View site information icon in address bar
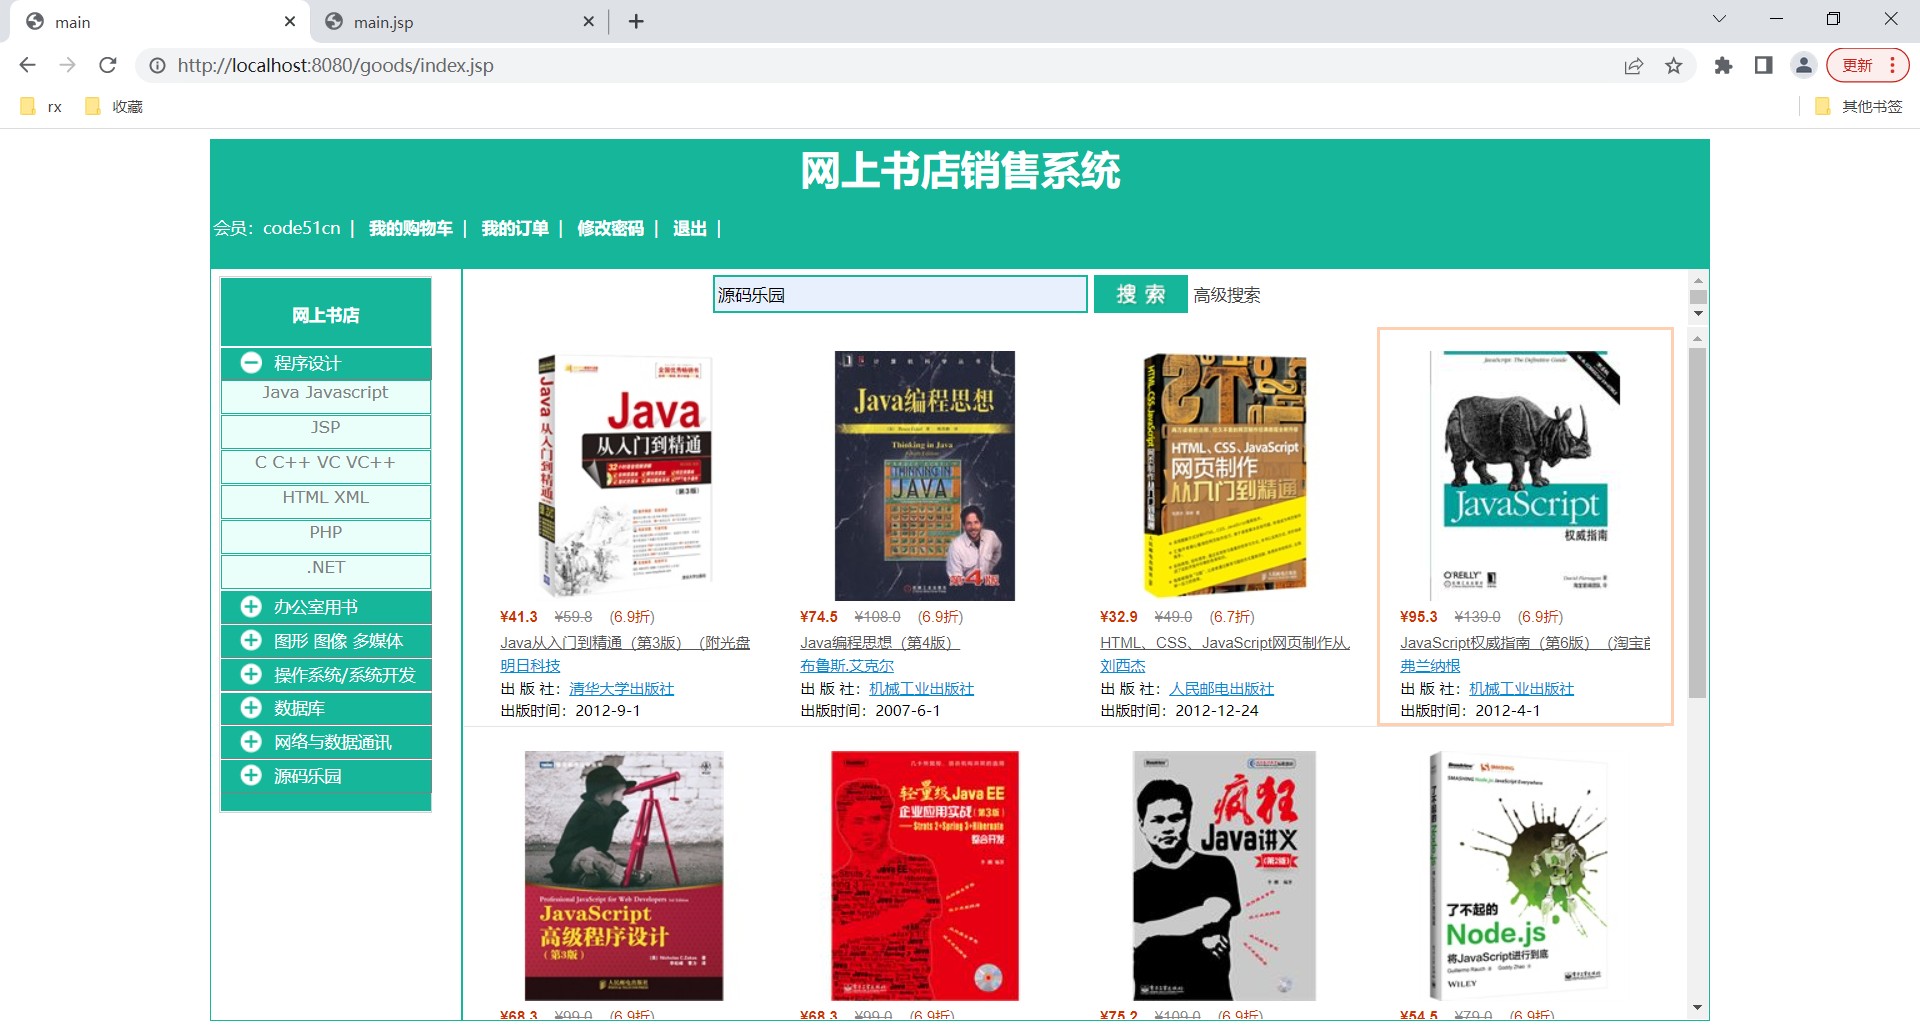This screenshot has width=1920, height=1030. click(157, 65)
